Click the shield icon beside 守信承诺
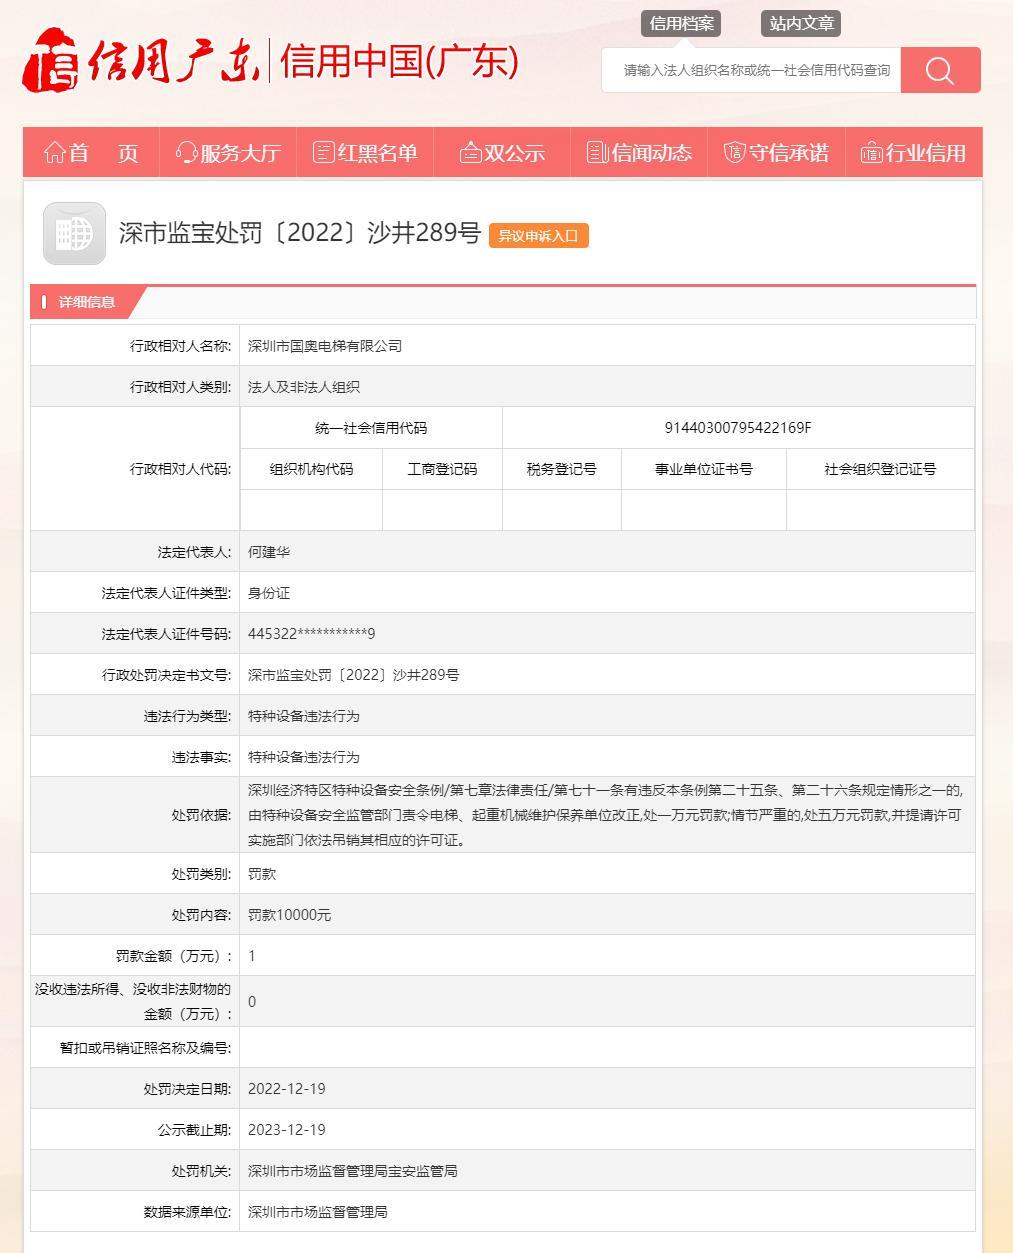Viewport: 1013px width, 1253px height. pos(734,153)
